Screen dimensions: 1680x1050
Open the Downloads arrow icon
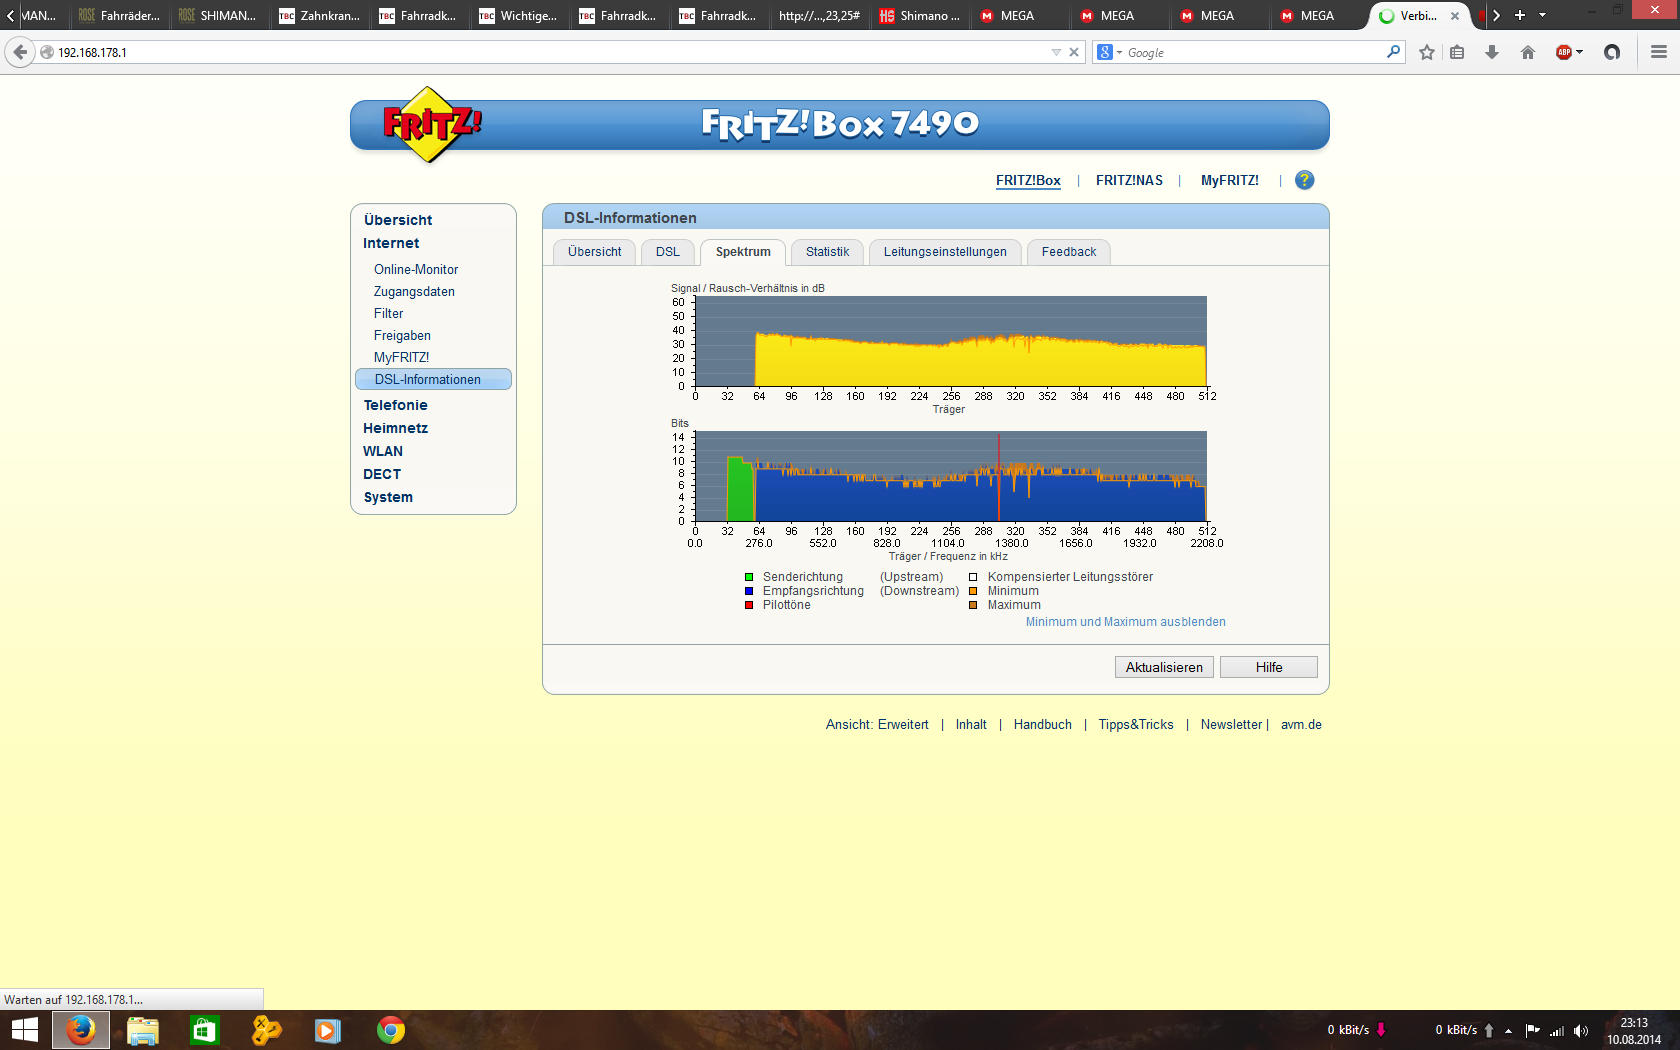pyautogui.click(x=1492, y=52)
